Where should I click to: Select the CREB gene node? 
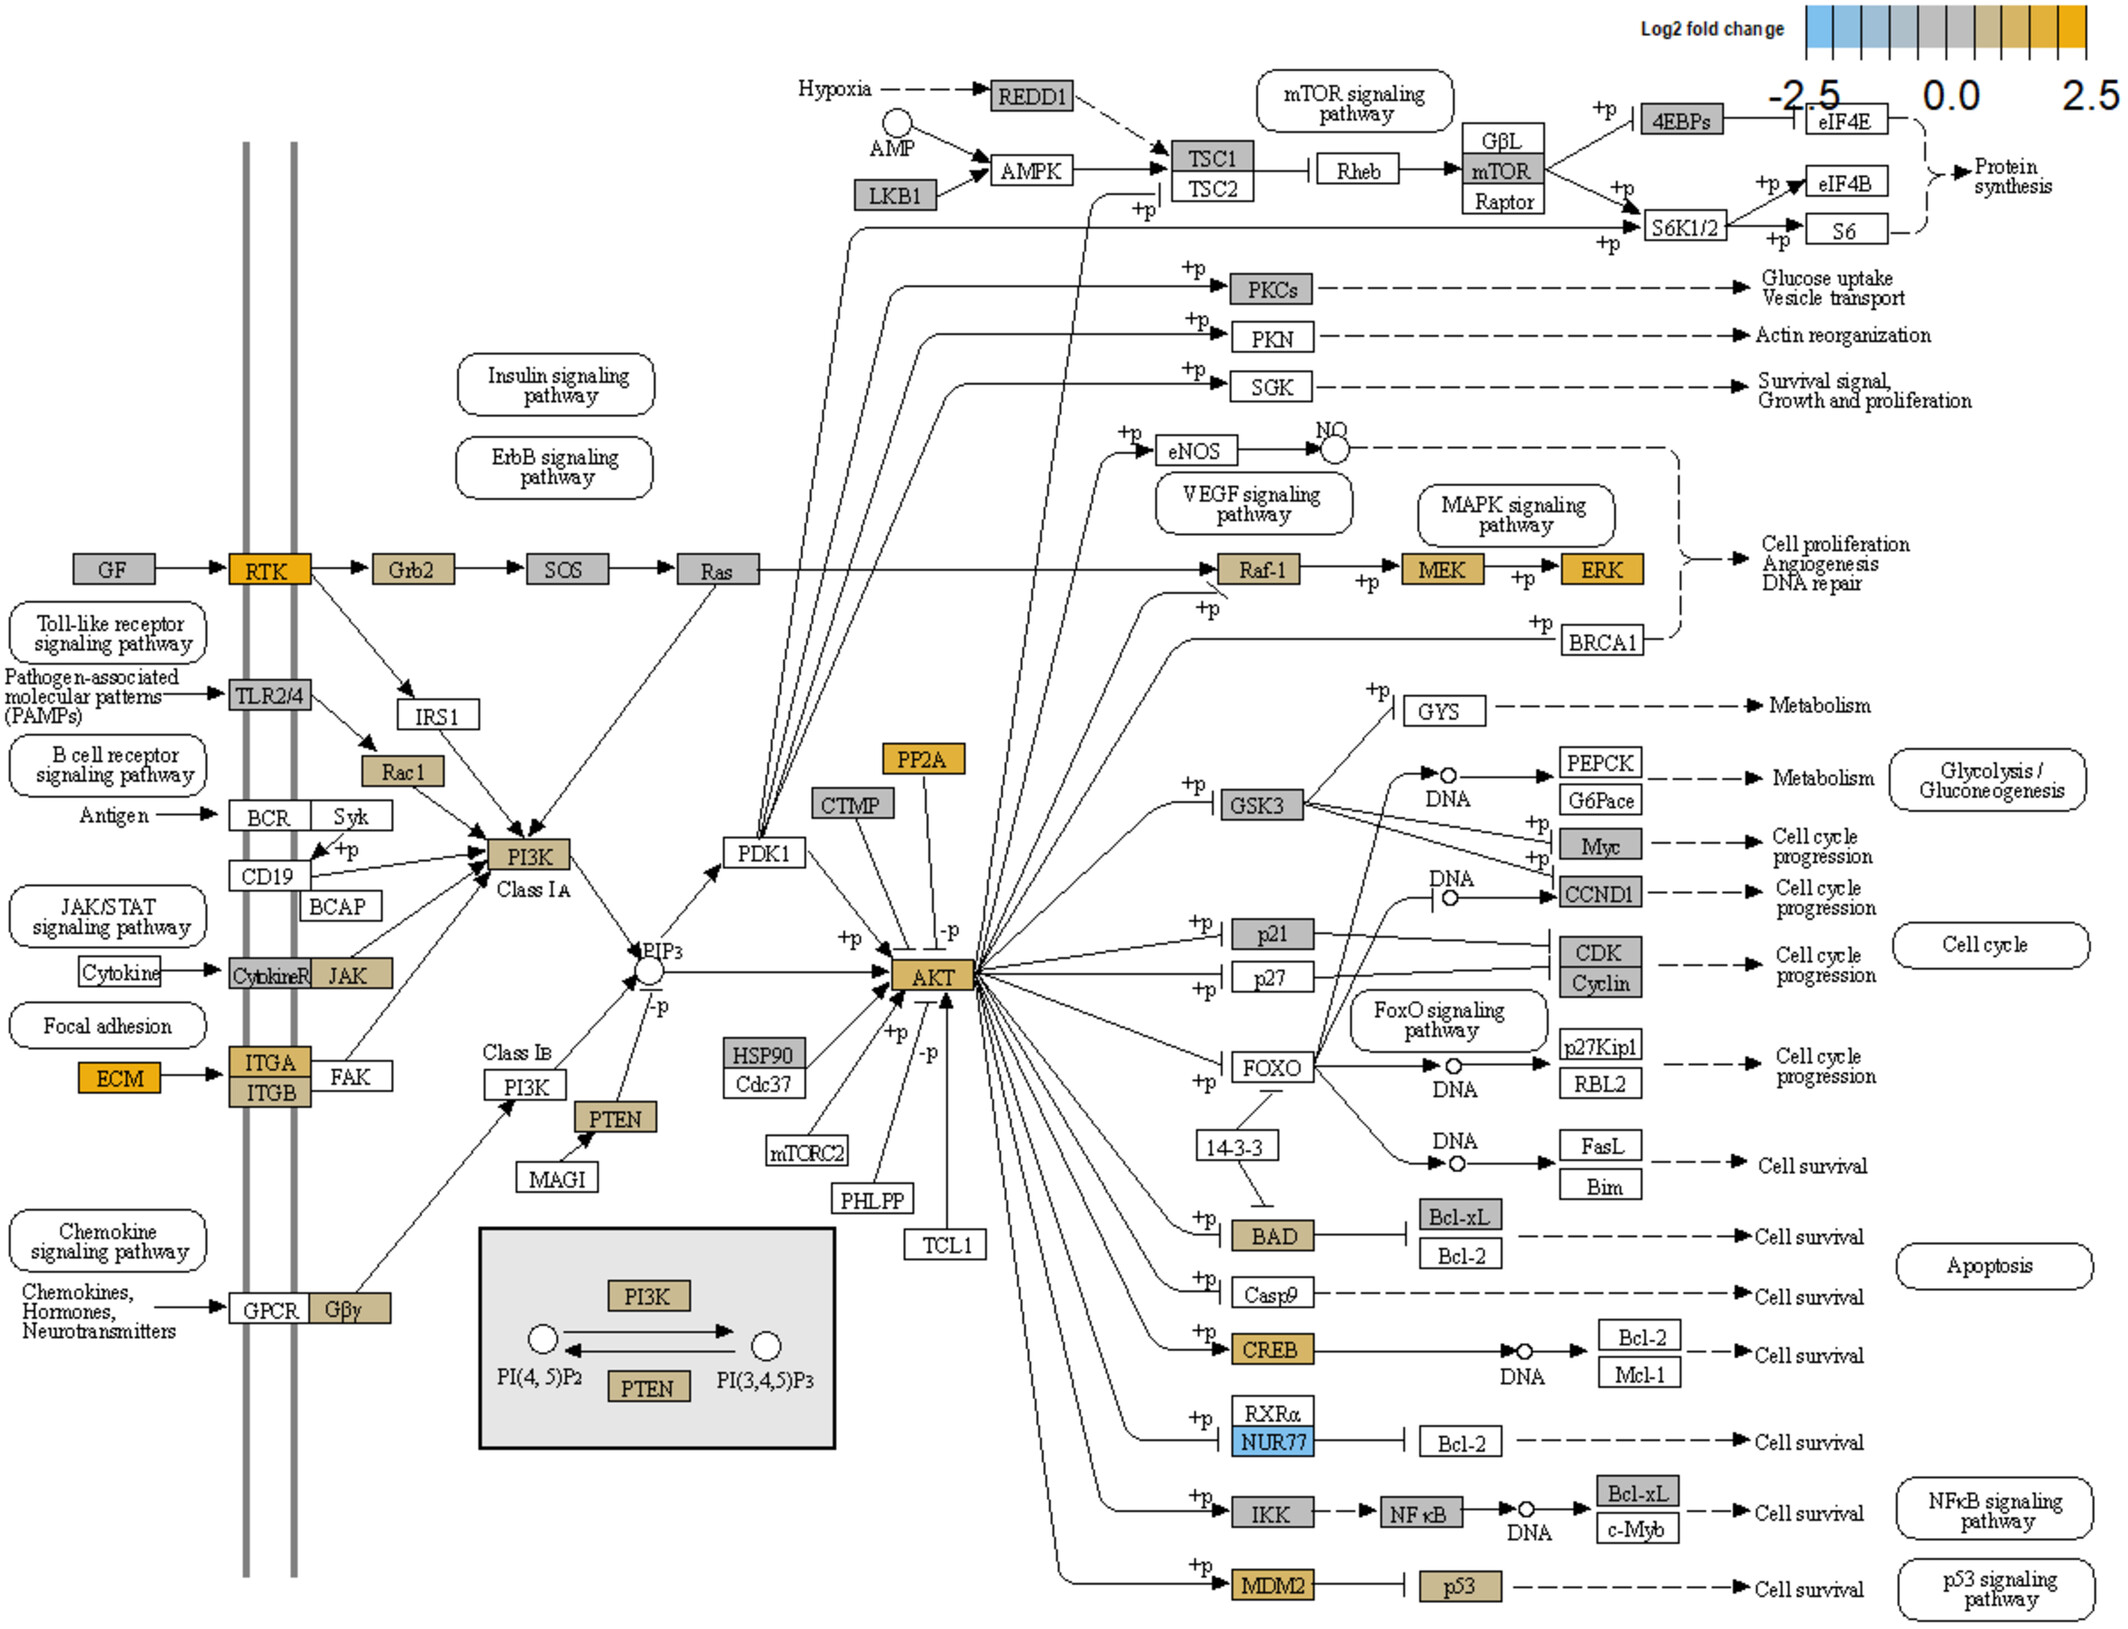[1274, 1350]
